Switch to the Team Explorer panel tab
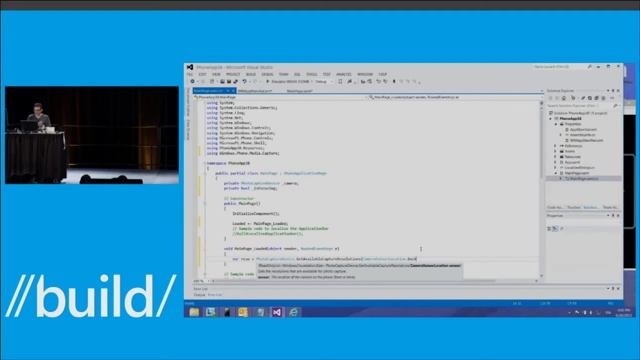 [x=610, y=207]
